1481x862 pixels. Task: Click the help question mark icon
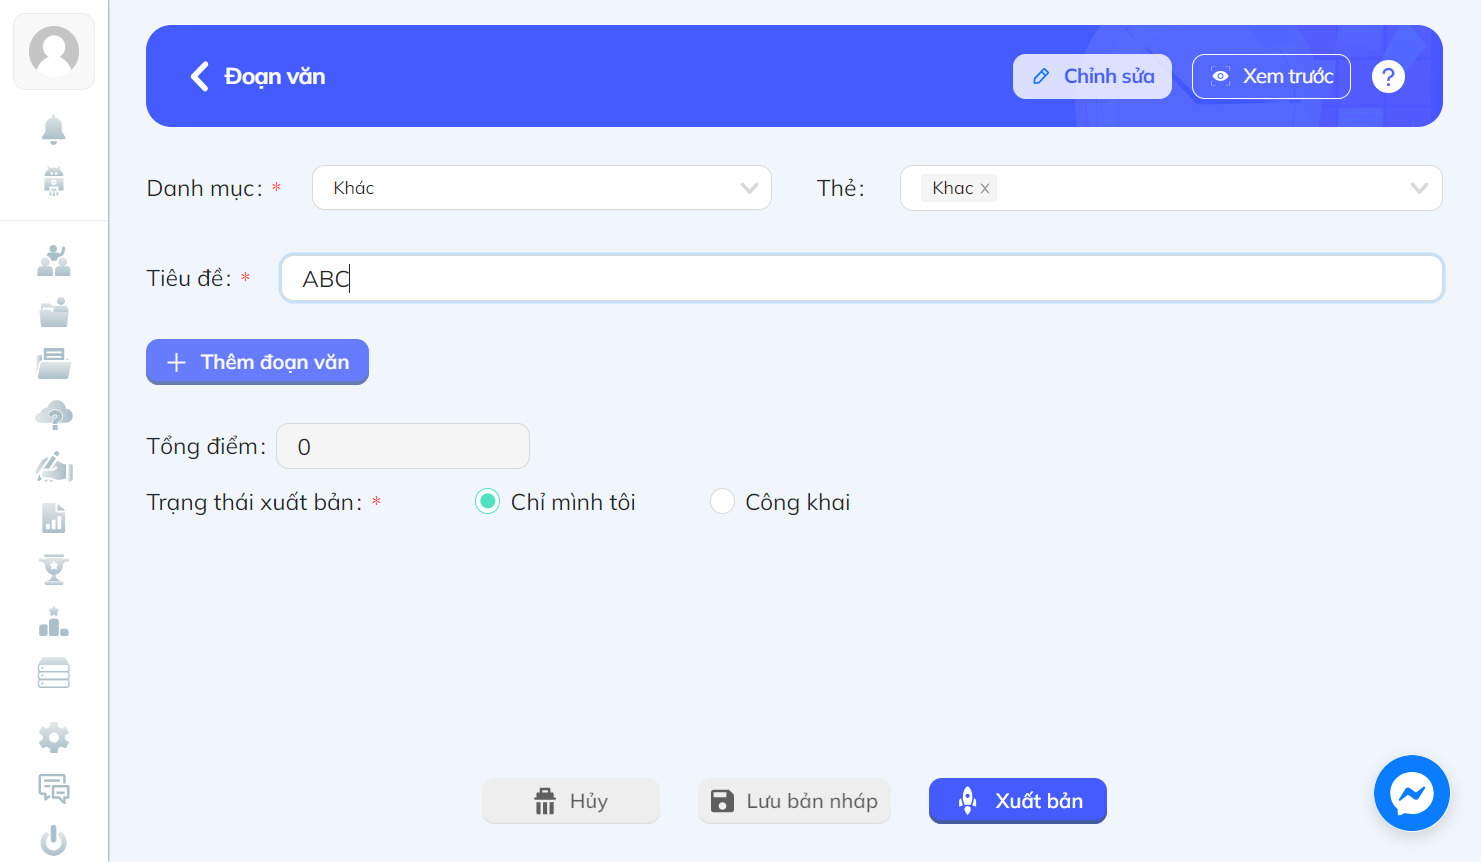pos(1388,76)
